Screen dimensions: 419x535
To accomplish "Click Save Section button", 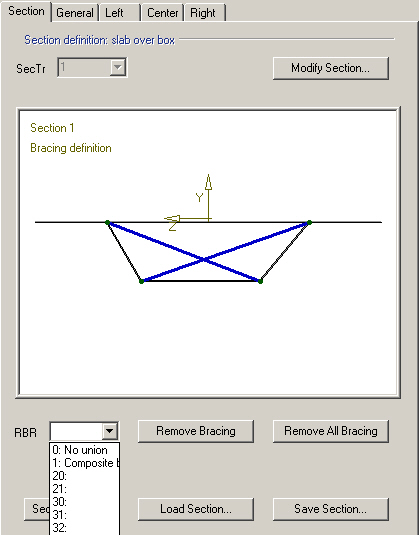I will pos(331,509).
